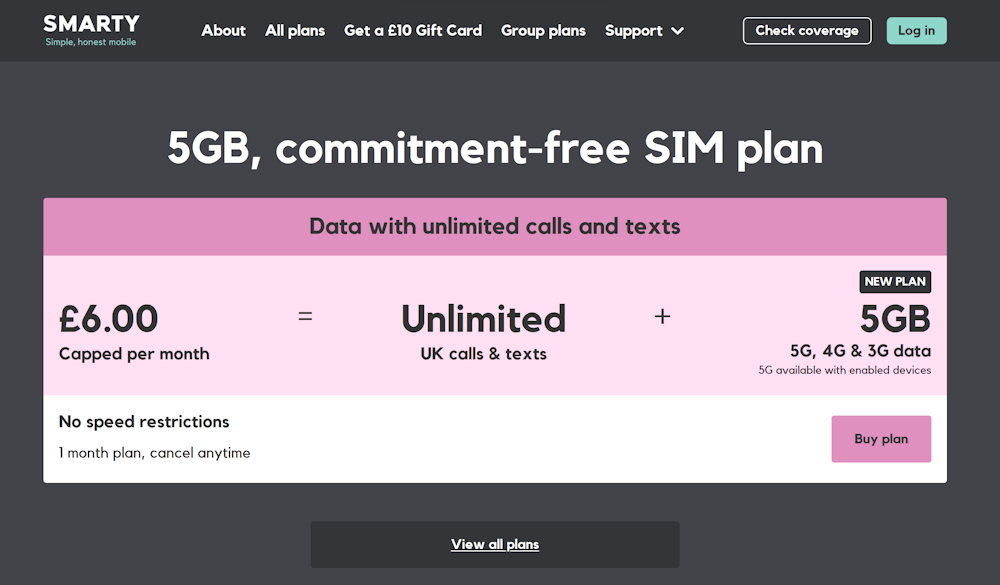Viewport: 1000px width, 585px height.
Task: Open the Group plans page
Action: [x=543, y=30]
